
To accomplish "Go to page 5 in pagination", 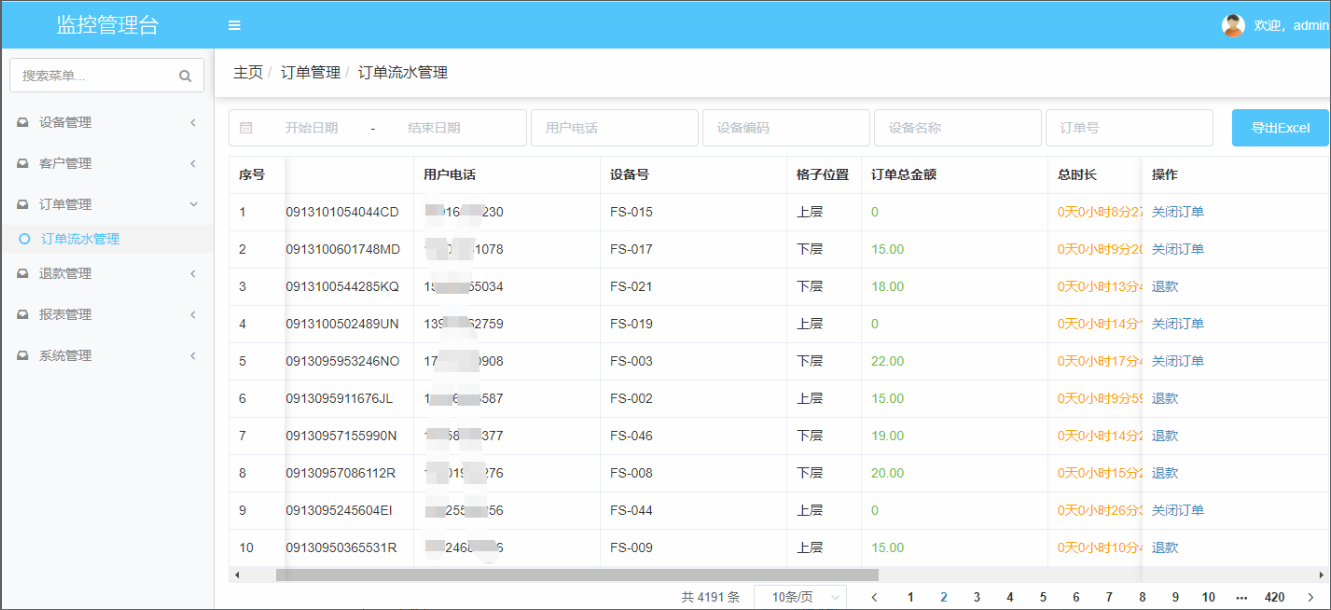I will (x=1043, y=597).
